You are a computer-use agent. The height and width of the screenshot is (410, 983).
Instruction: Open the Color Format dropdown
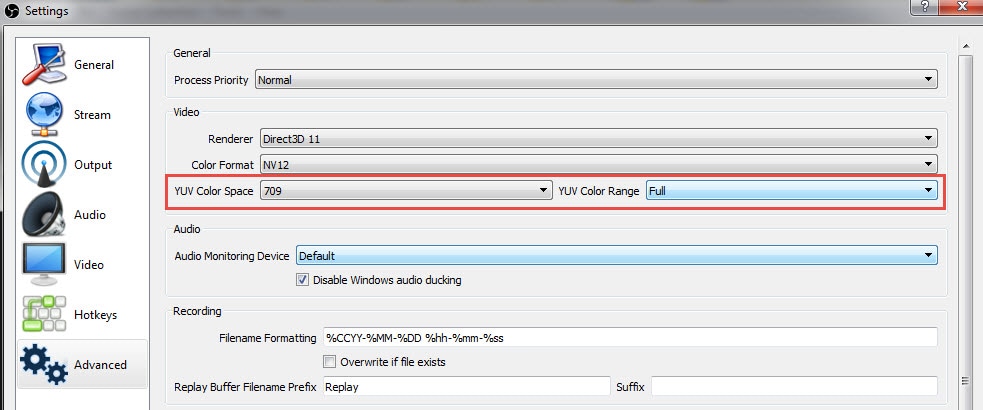coord(598,164)
